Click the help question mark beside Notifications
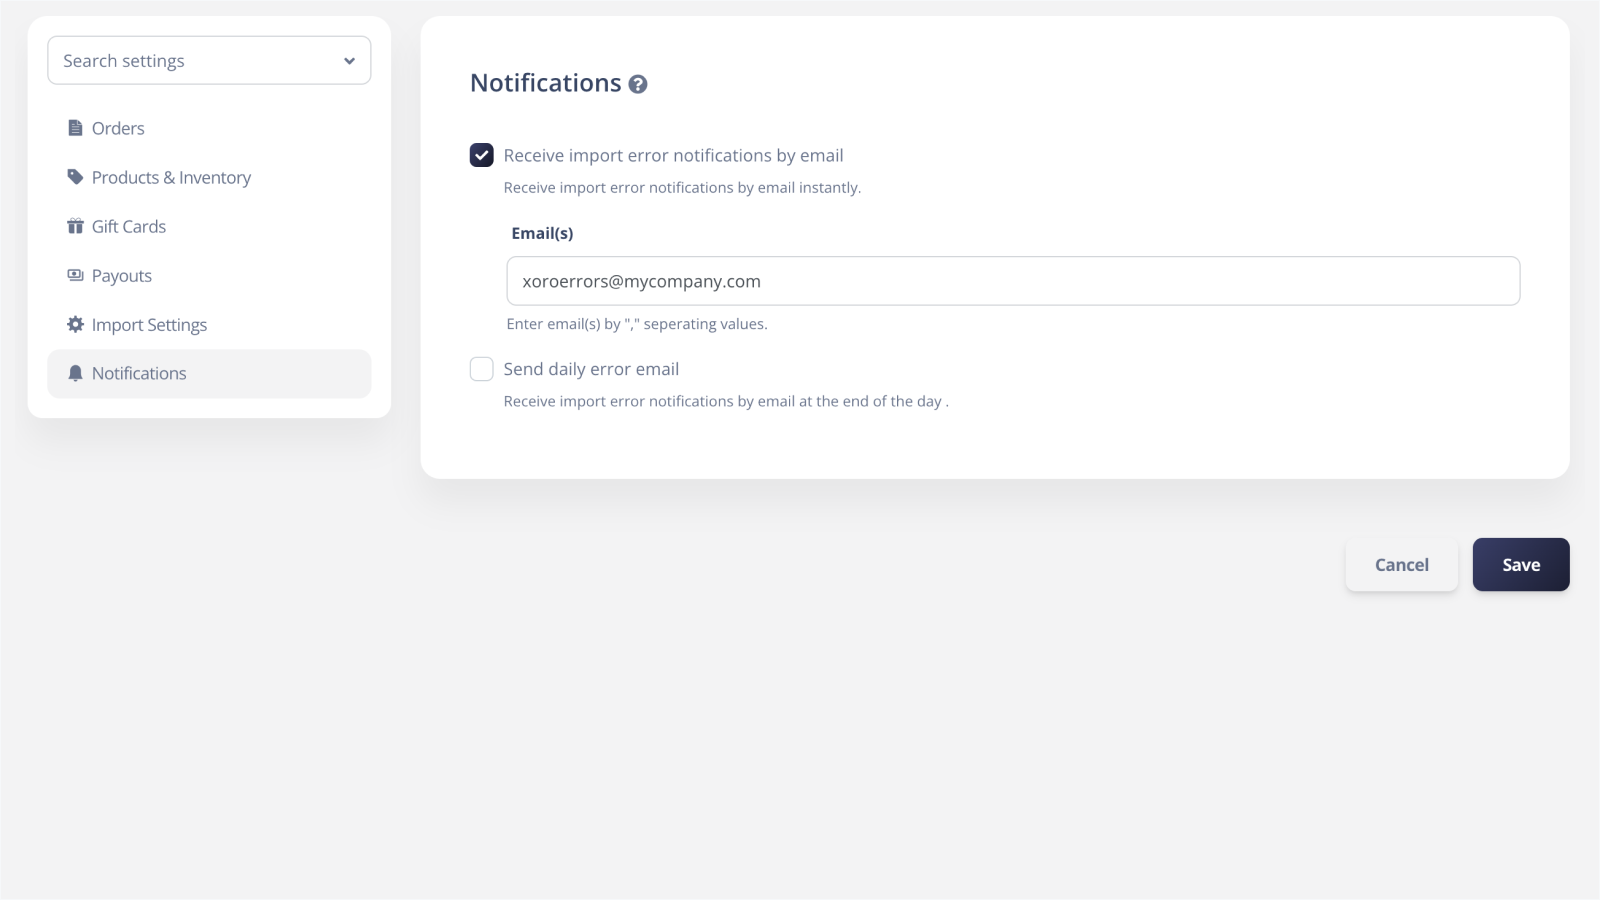Screen dimensions: 1600x900 click(x=639, y=84)
